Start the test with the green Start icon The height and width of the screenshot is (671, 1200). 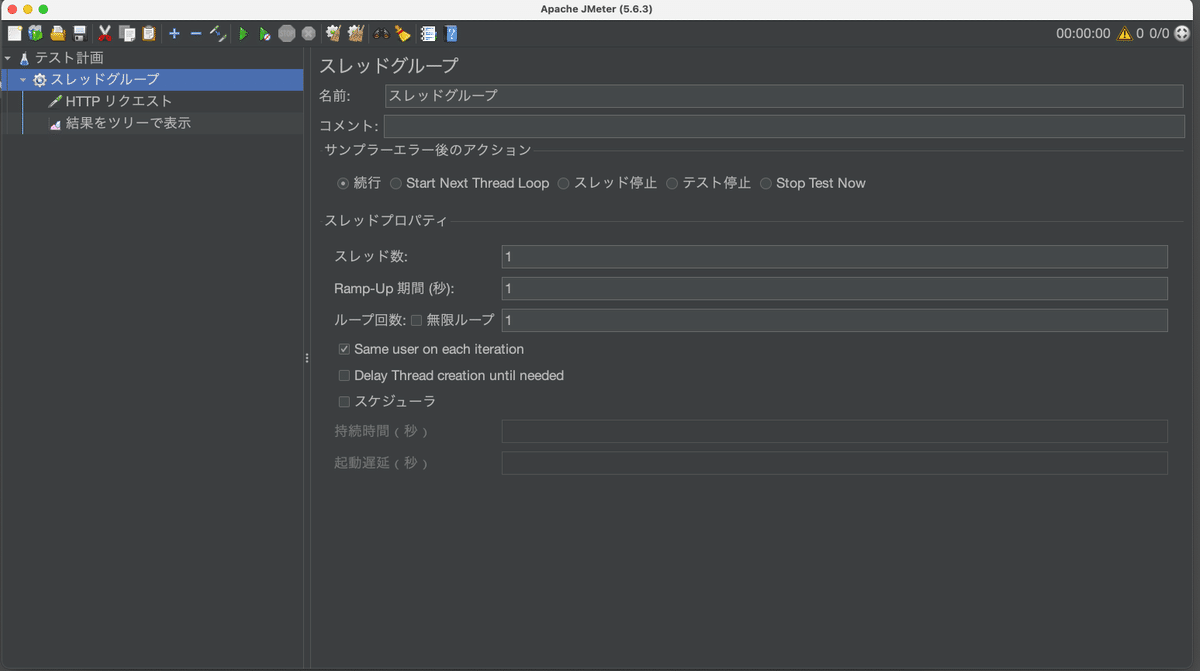pyautogui.click(x=244, y=32)
